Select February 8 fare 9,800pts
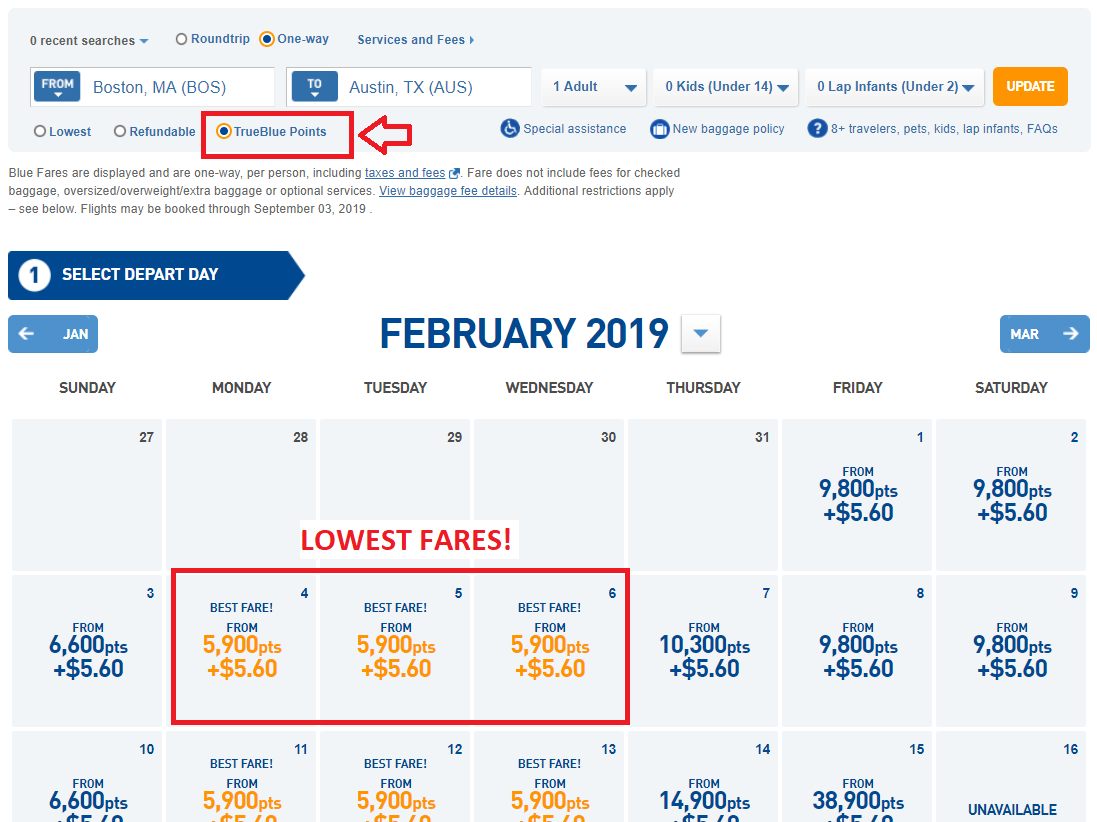 click(x=857, y=651)
